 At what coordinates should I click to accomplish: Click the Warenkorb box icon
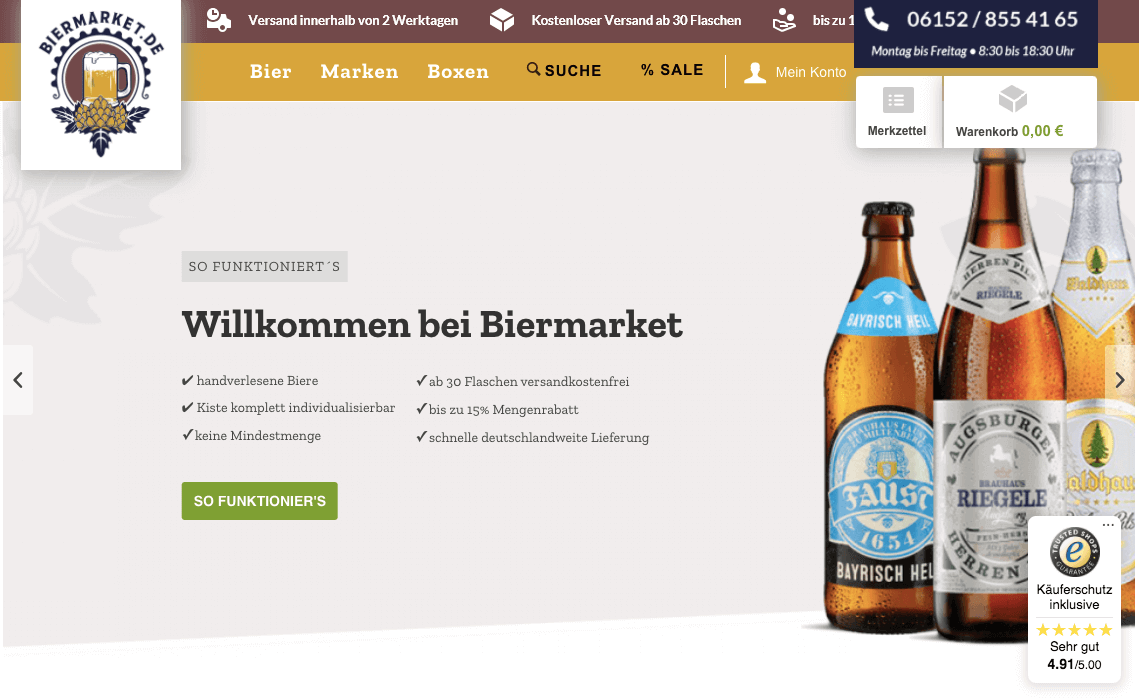(x=1013, y=99)
